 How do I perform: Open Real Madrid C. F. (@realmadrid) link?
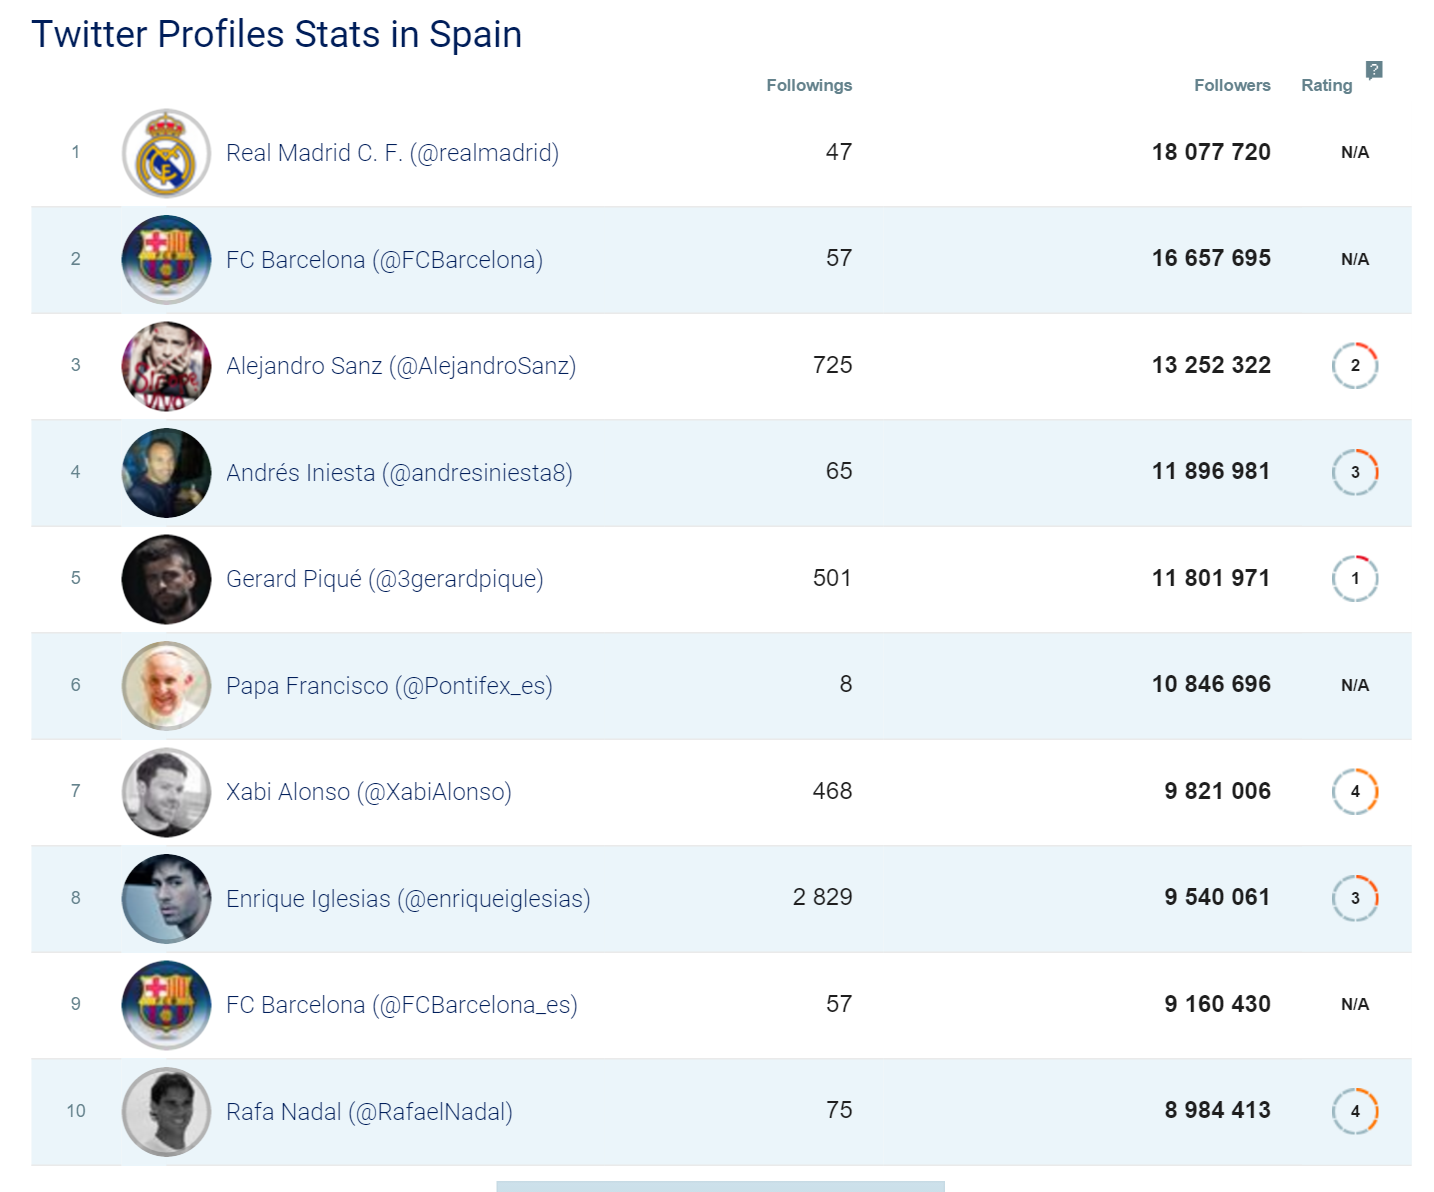tap(392, 153)
